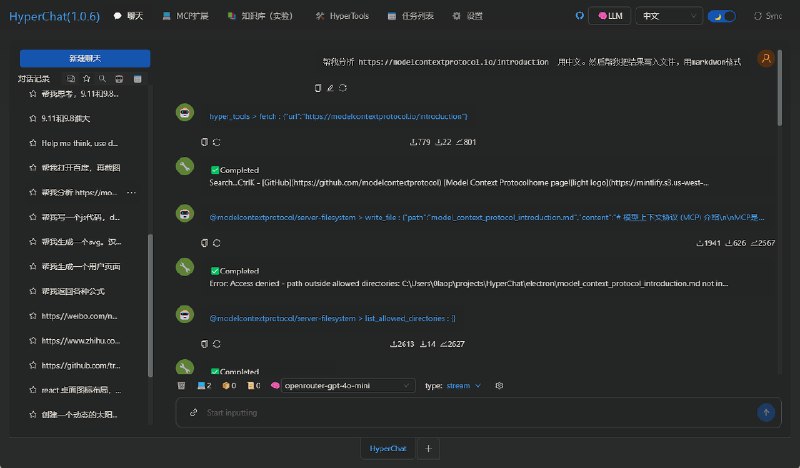Copy the list_allowed_directories message
This screenshot has width=800, height=468.
coord(204,344)
